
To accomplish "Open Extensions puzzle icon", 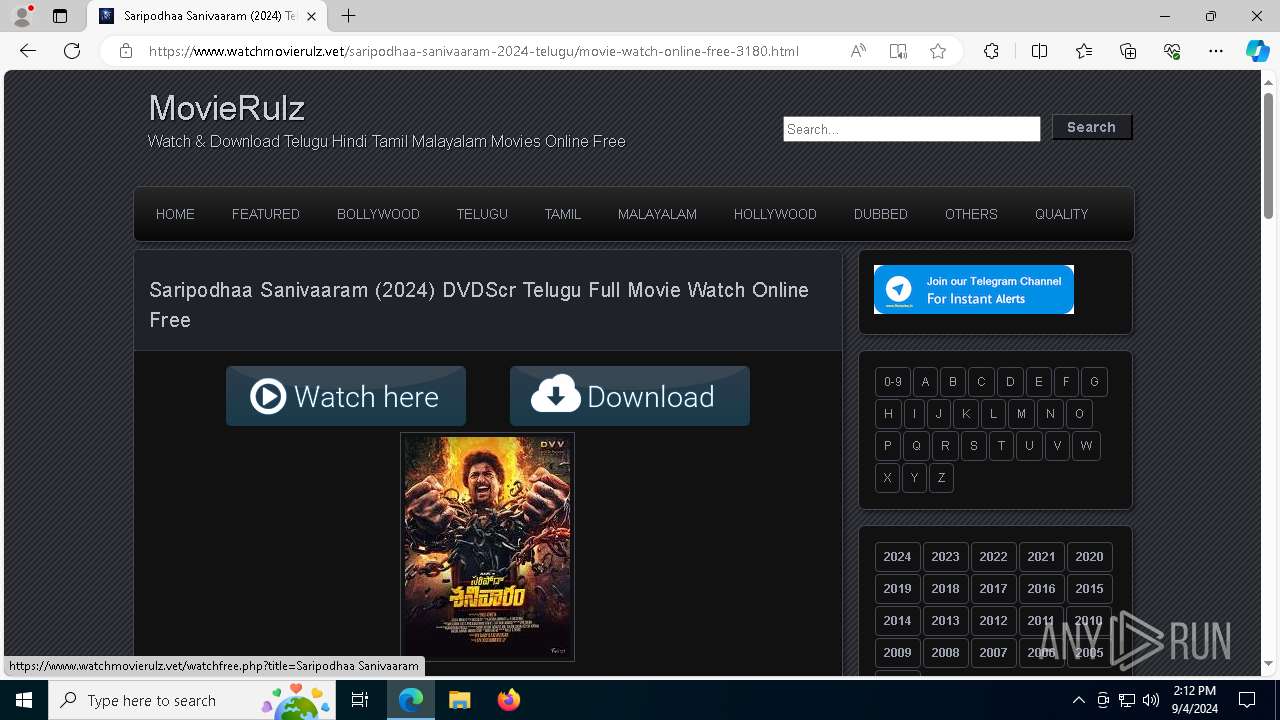I will [x=991, y=51].
